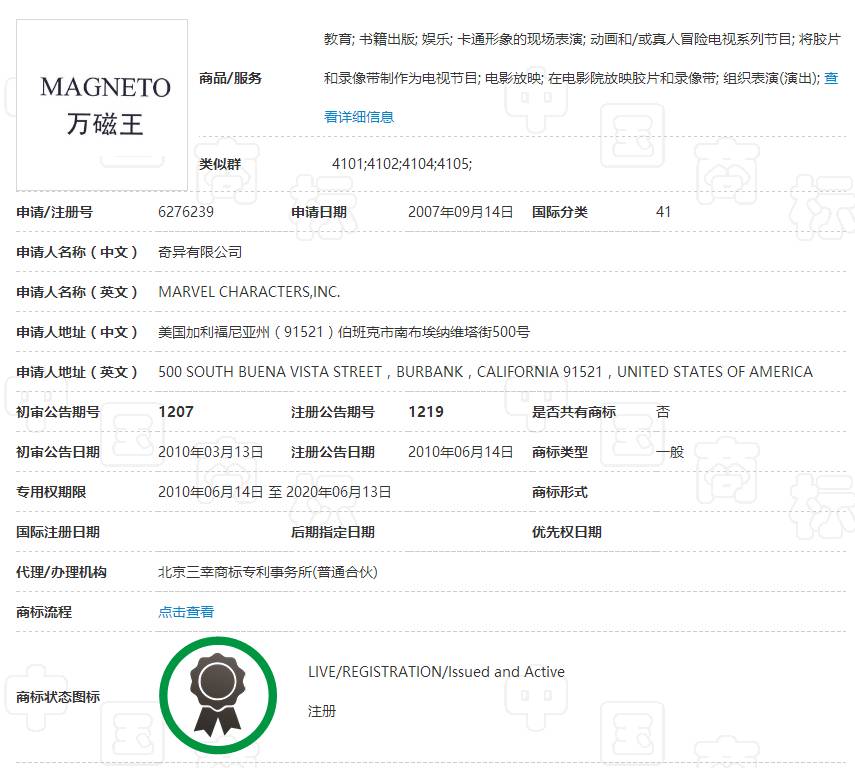855x768 pixels.
Task: Click agency name 北京三幸商标专利事务所(普通合伙)
Action: [x=268, y=572]
